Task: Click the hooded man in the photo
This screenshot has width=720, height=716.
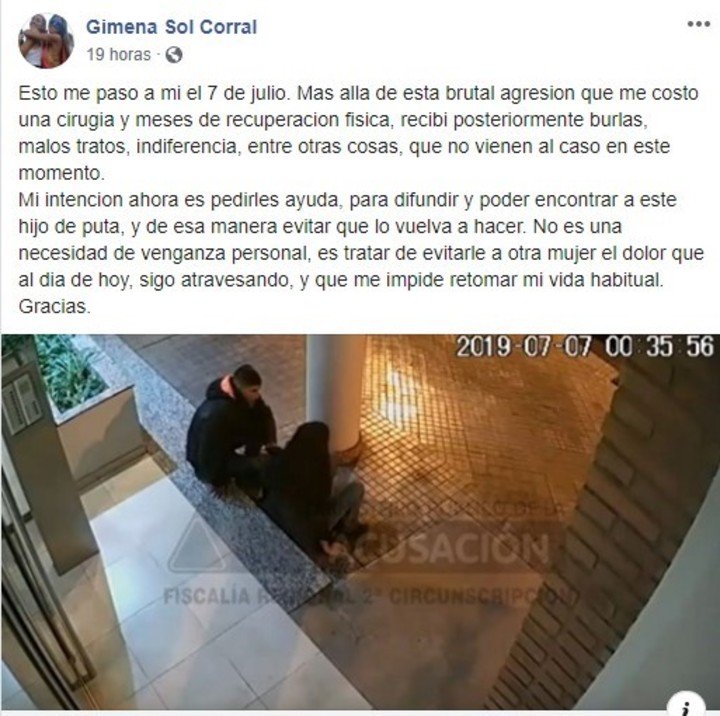Action: (x=230, y=427)
